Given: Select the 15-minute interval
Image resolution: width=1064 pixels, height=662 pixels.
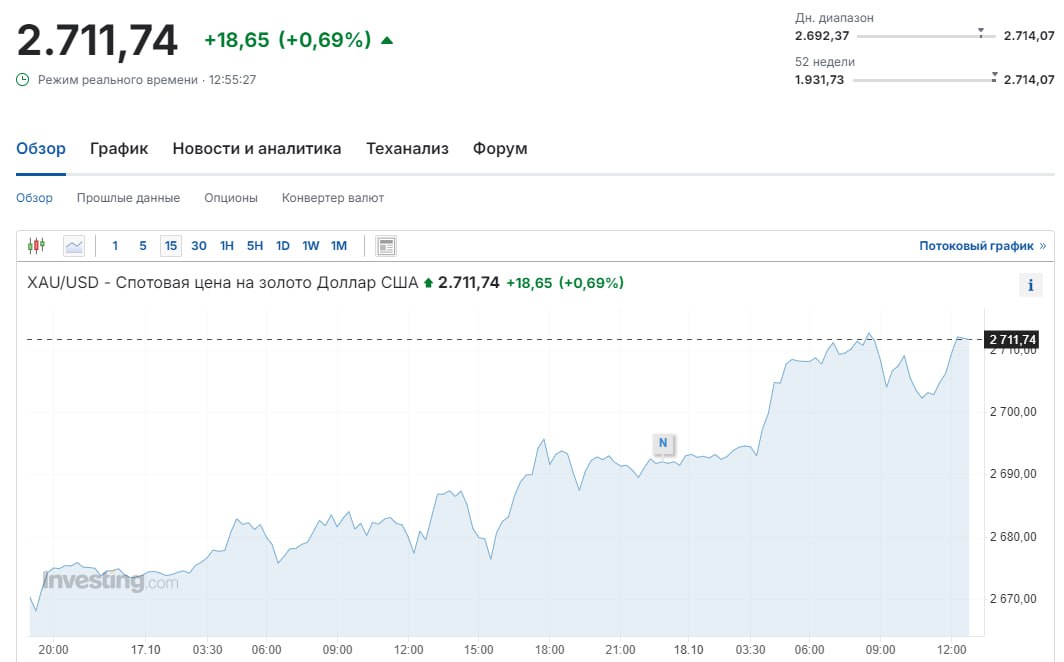Looking at the screenshot, I should point(171,246).
